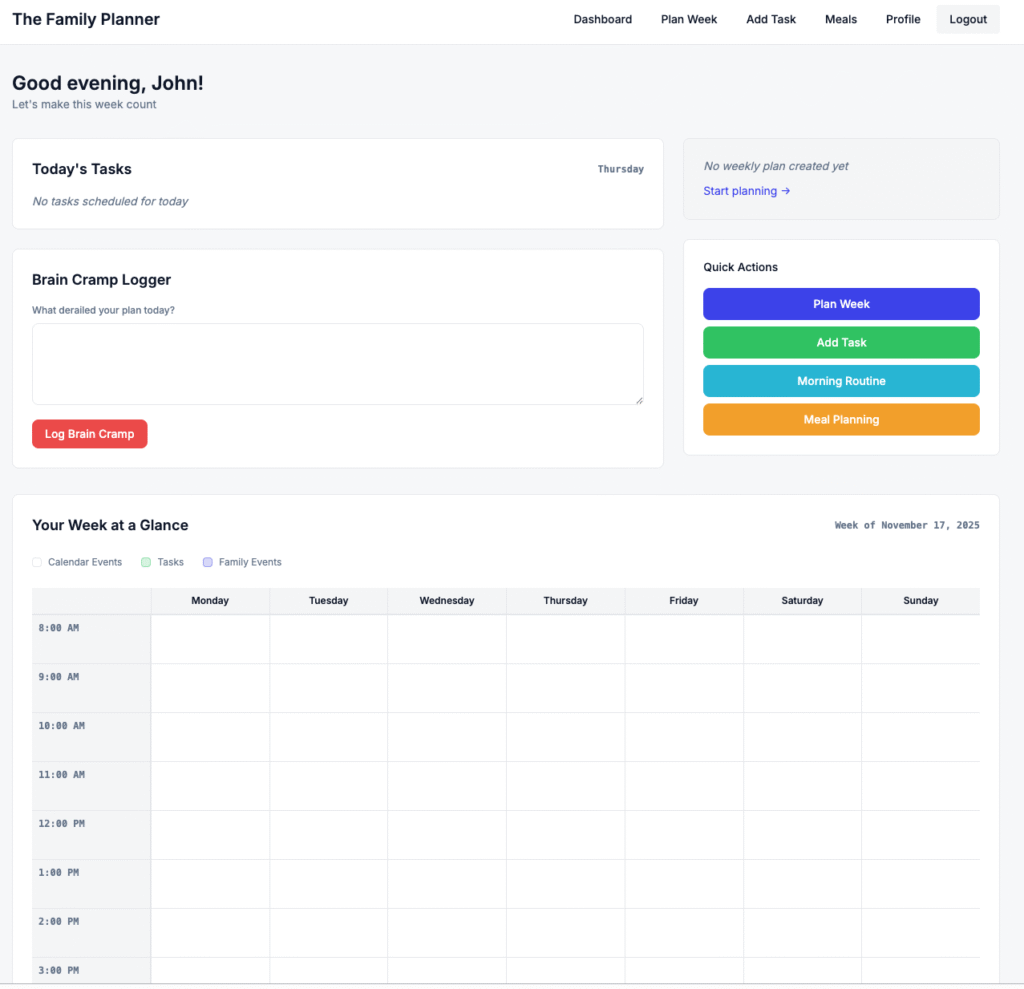Click the green Add Task quick action
The height and width of the screenshot is (989, 1024).
point(841,342)
